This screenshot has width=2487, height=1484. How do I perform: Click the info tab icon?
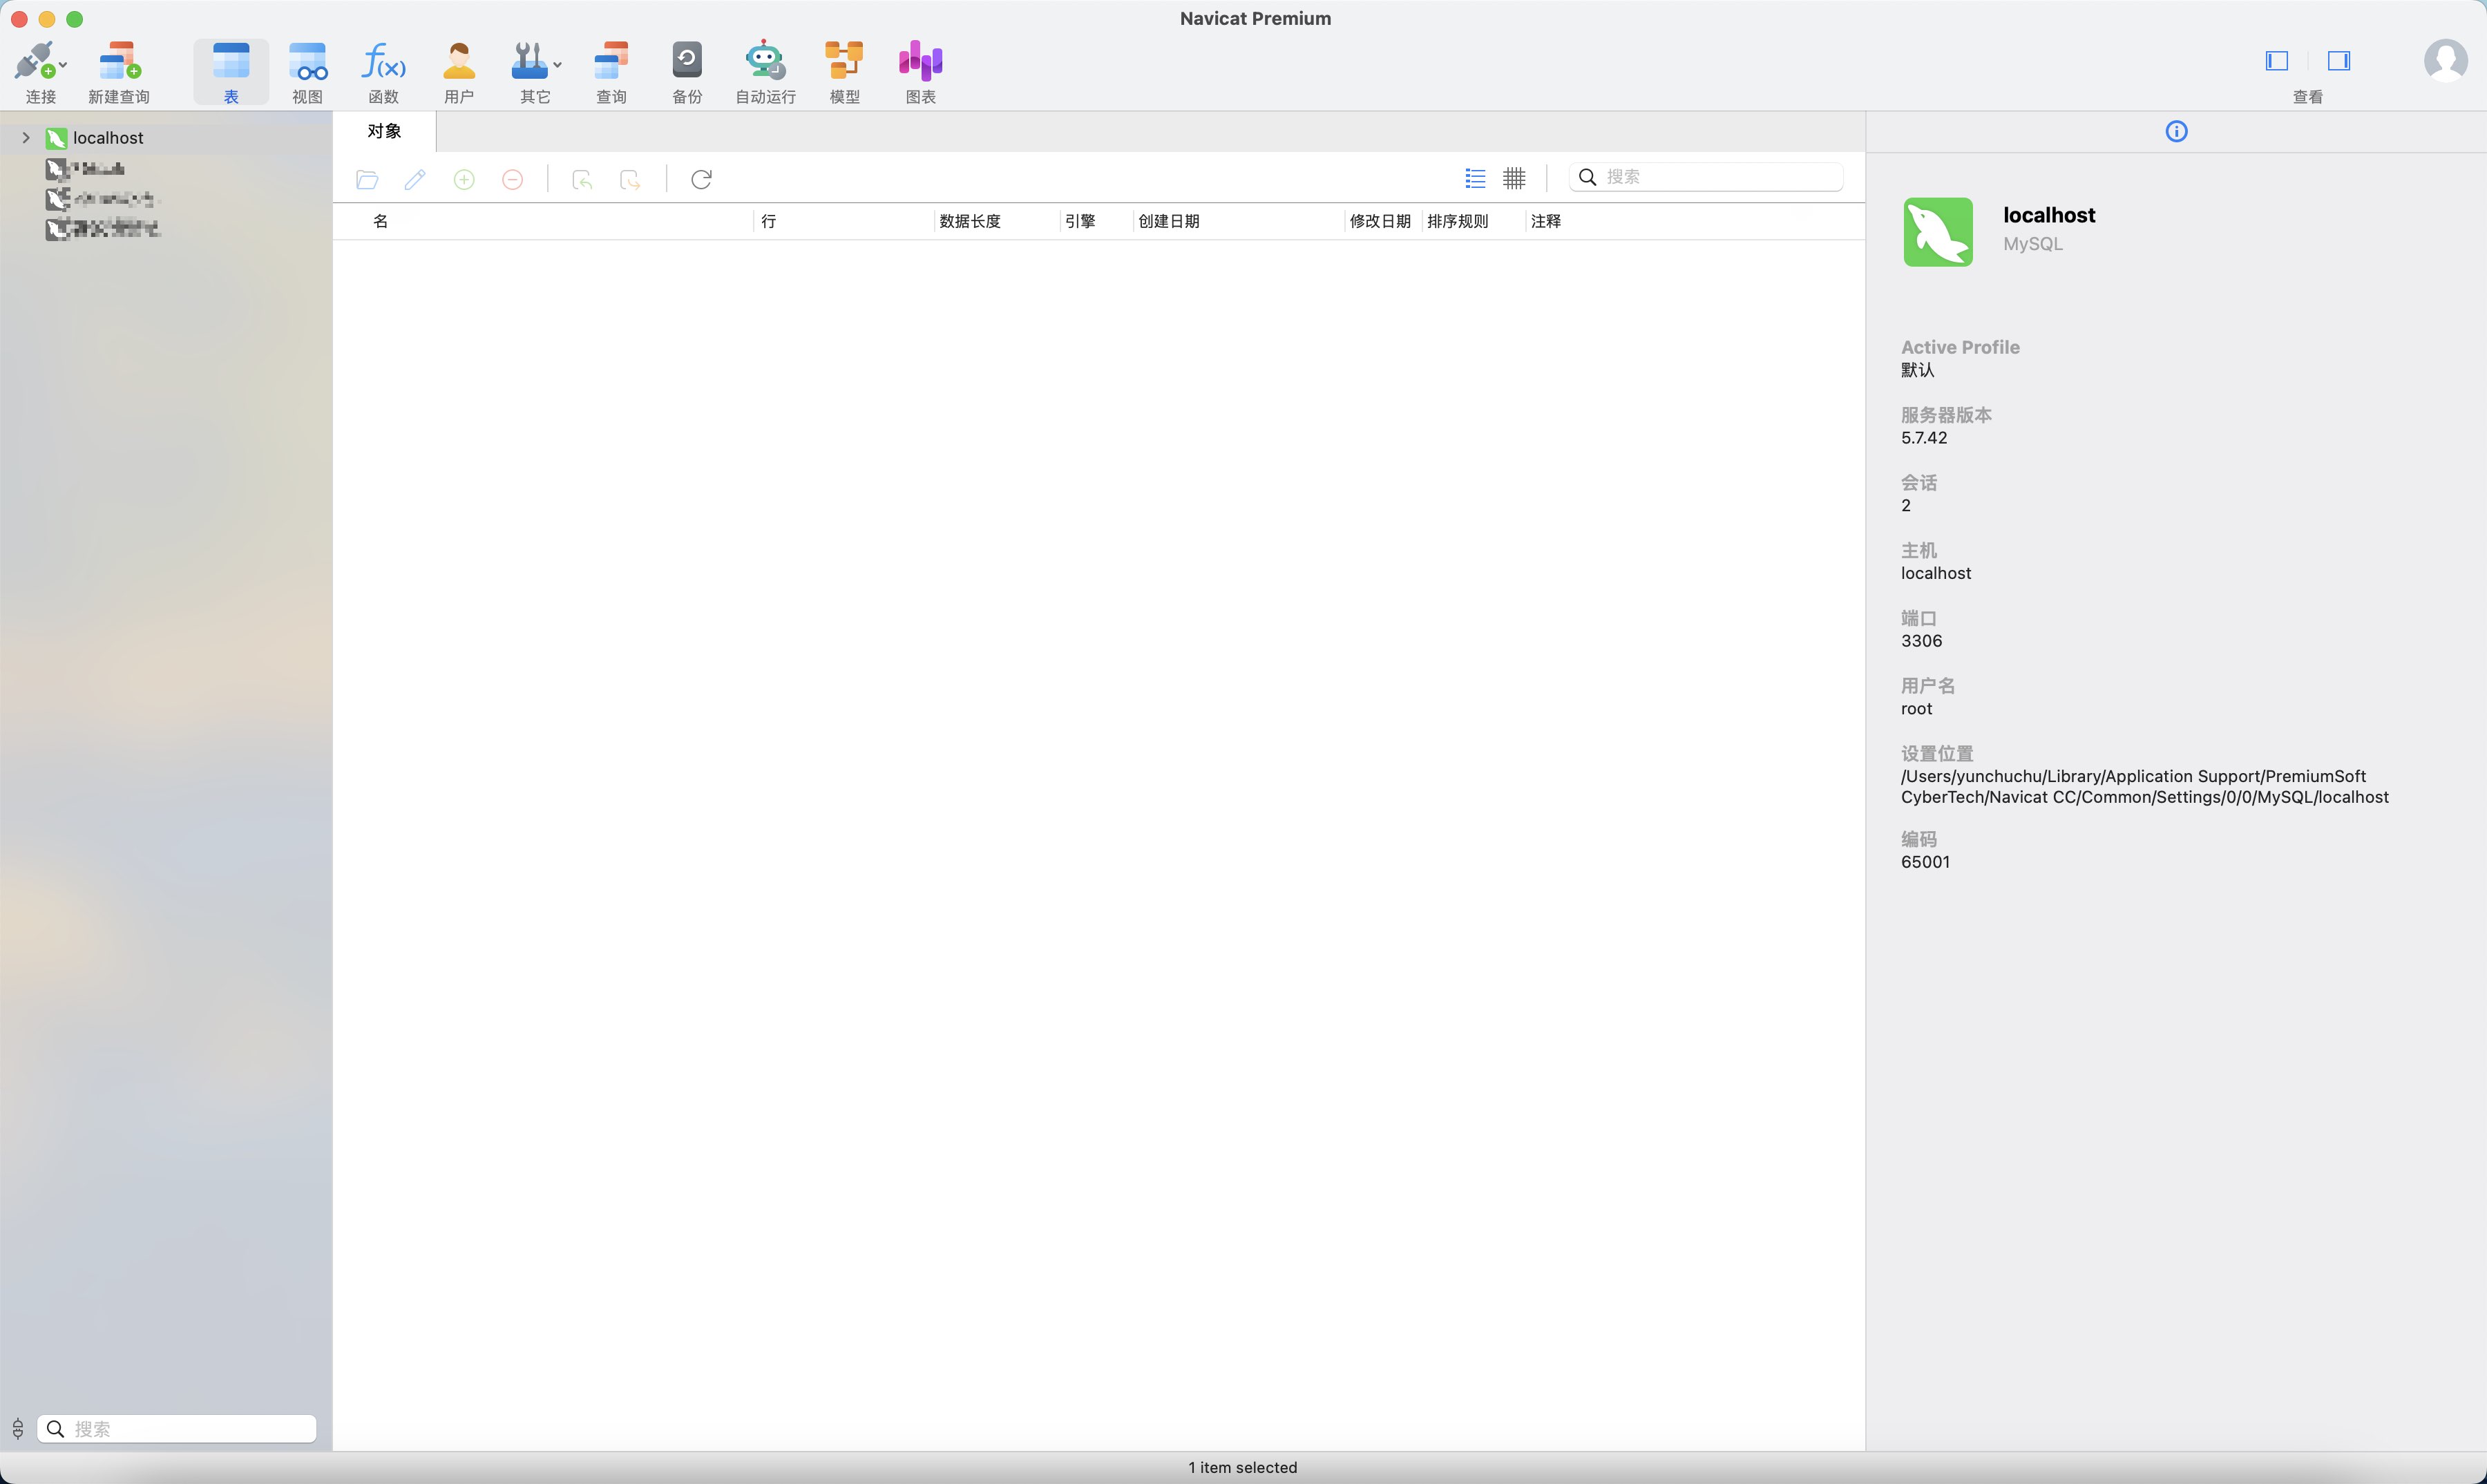click(2176, 131)
